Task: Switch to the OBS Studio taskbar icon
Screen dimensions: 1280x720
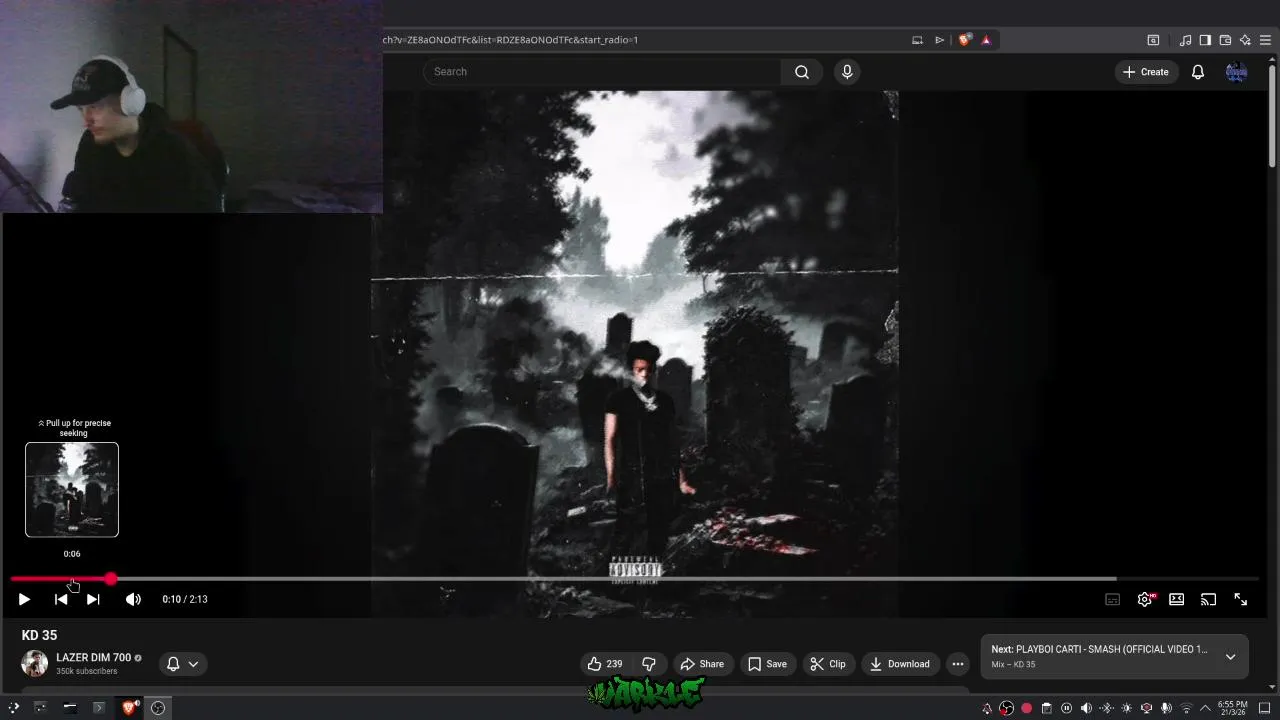Action: (158, 708)
